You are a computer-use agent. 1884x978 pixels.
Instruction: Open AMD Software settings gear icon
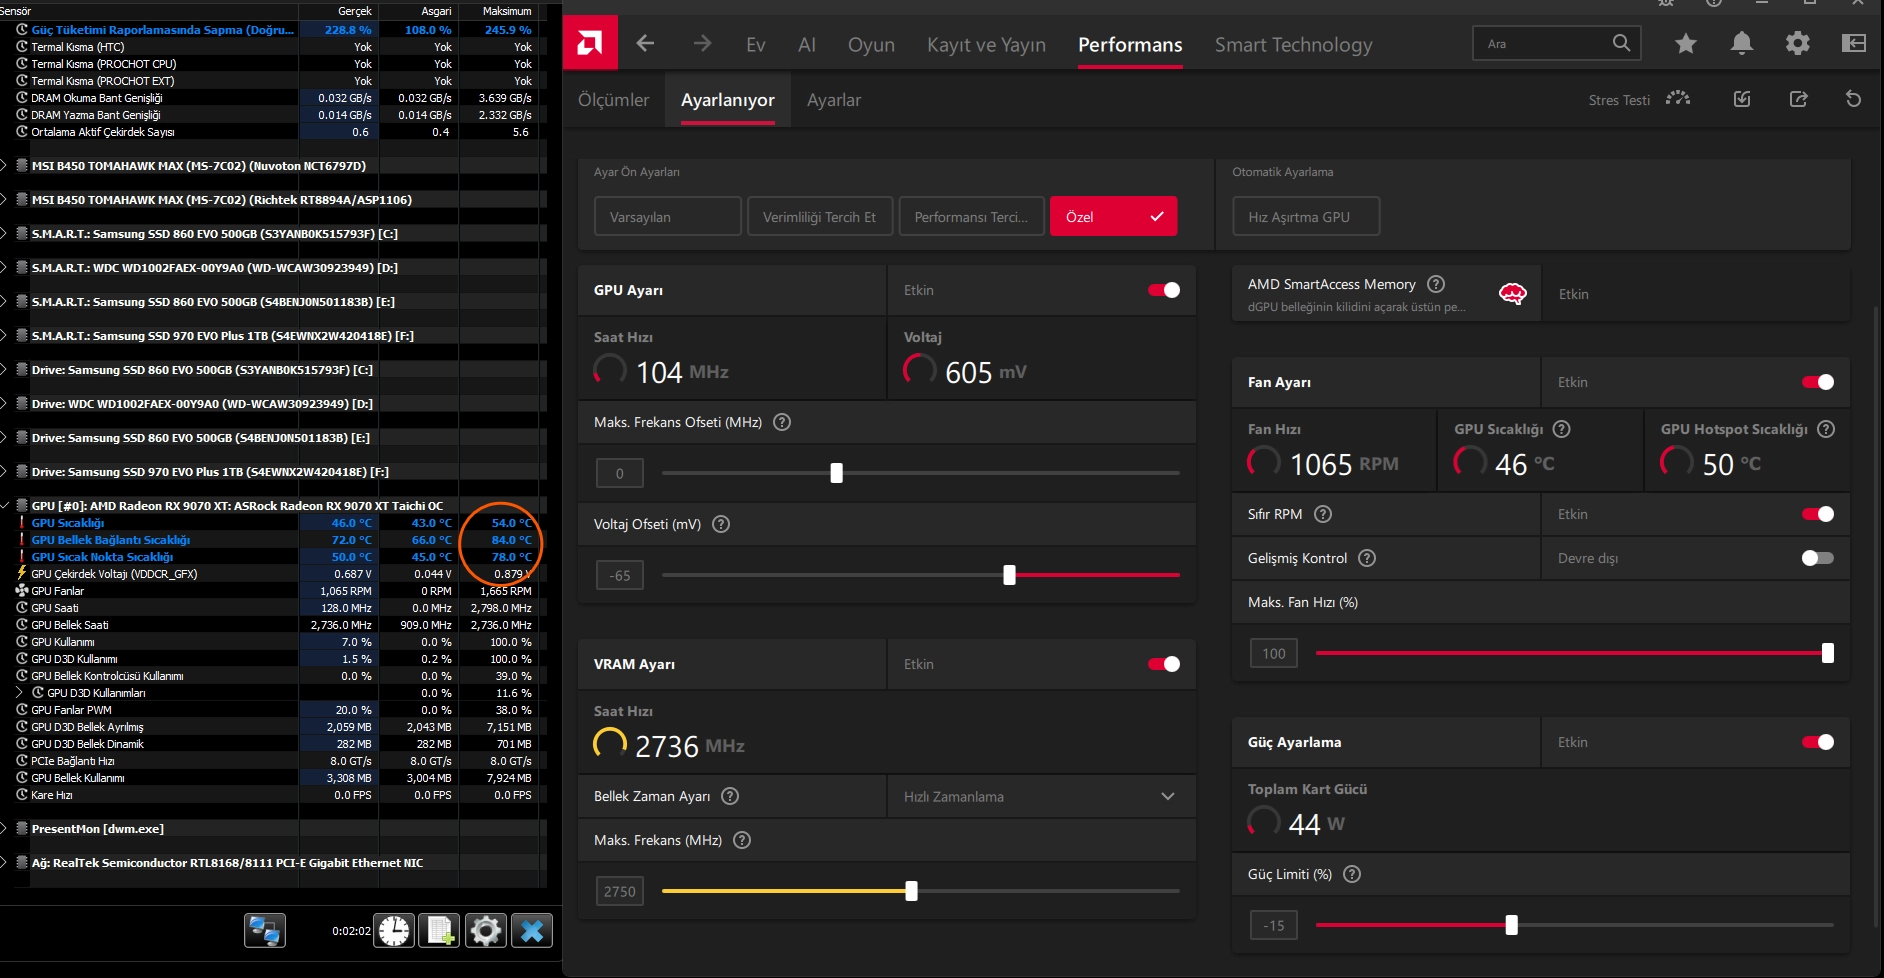(x=1798, y=43)
